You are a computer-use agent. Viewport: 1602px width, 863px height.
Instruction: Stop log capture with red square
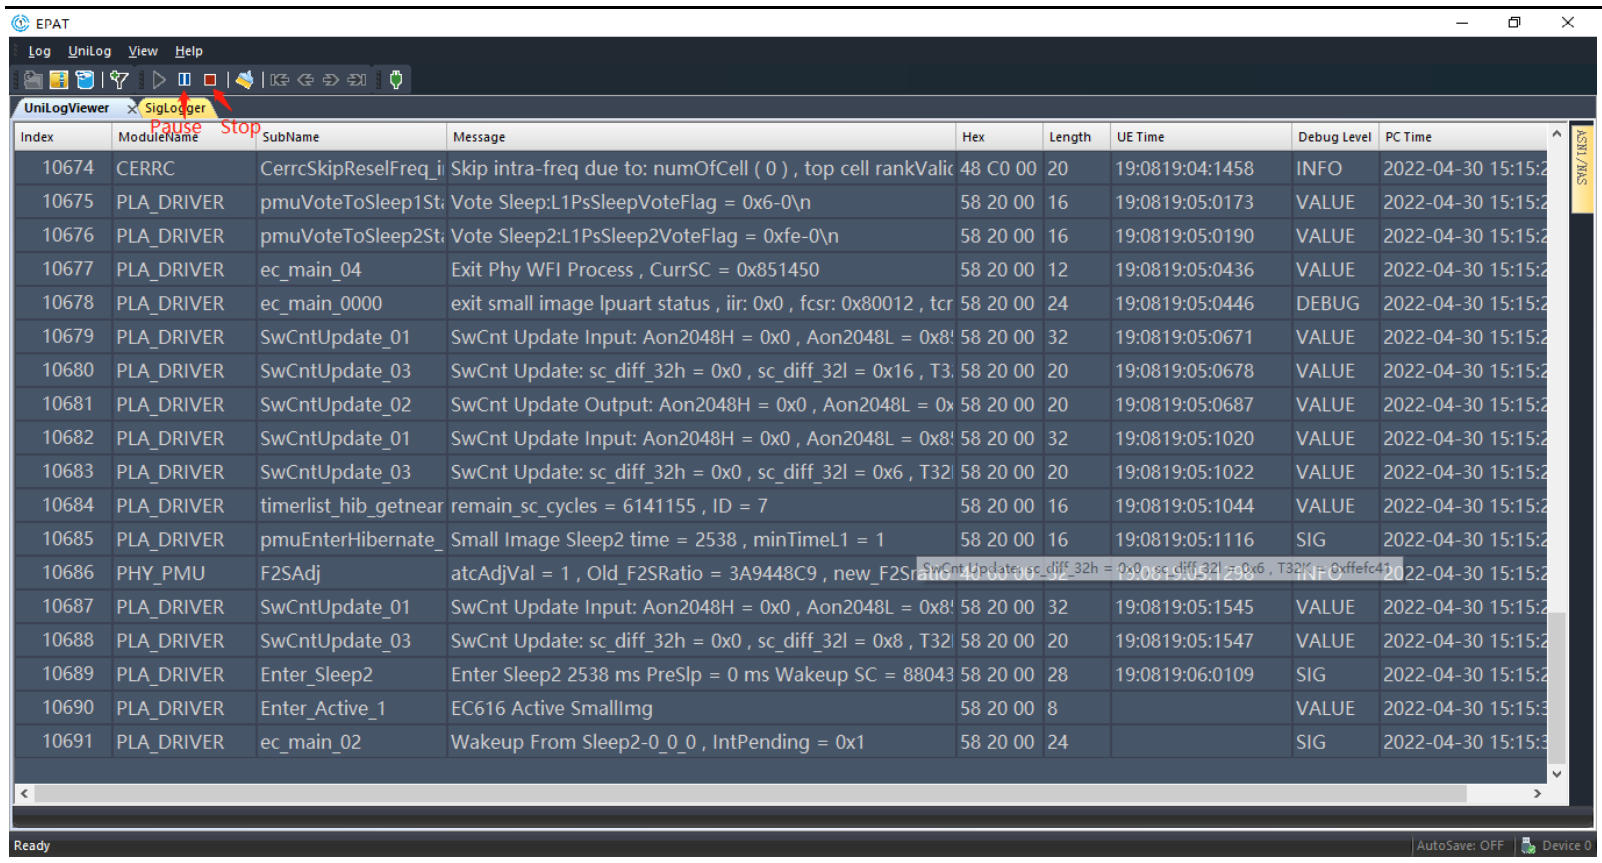click(210, 80)
